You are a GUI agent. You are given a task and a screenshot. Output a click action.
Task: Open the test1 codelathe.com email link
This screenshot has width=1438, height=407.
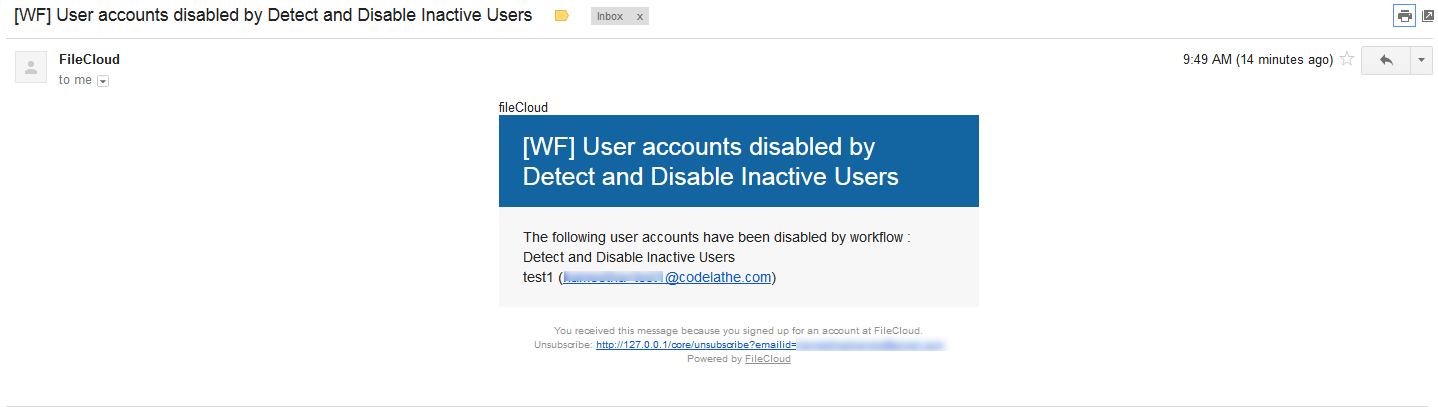[667, 277]
